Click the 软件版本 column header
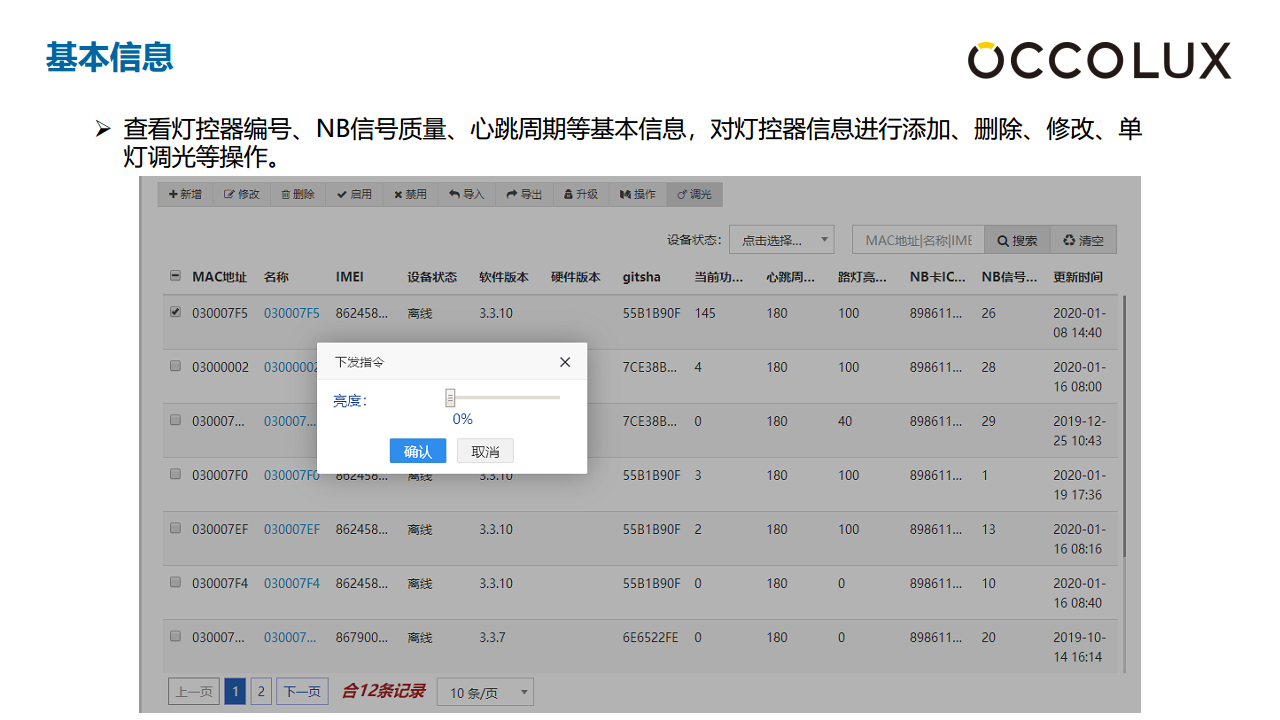The height and width of the screenshot is (720, 1280). coord(504,277)
